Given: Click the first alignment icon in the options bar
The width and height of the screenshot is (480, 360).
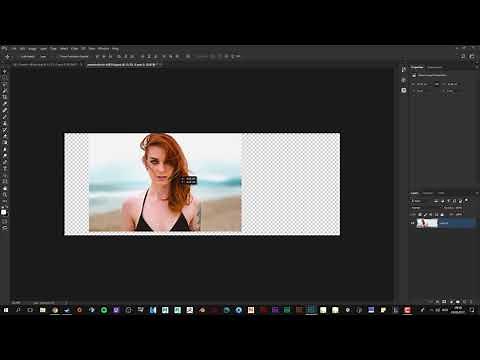Looking at the screenshot, I should coord(98,57).
